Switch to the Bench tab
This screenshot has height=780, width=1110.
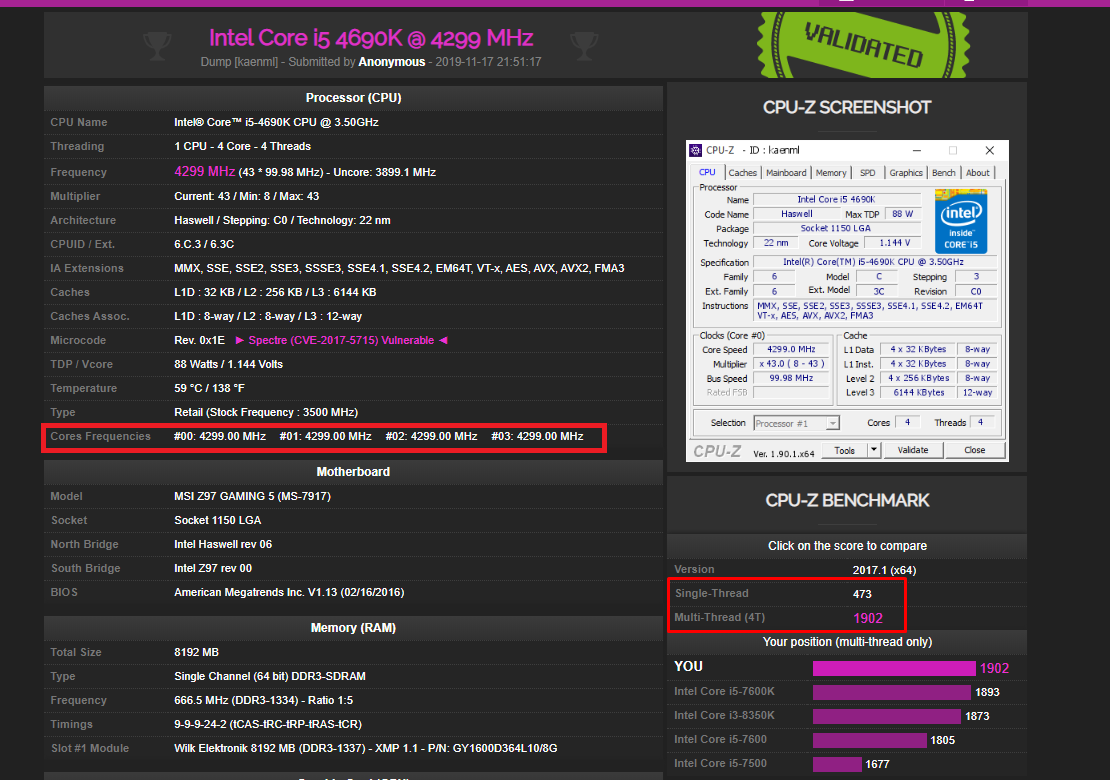(943, 173)
